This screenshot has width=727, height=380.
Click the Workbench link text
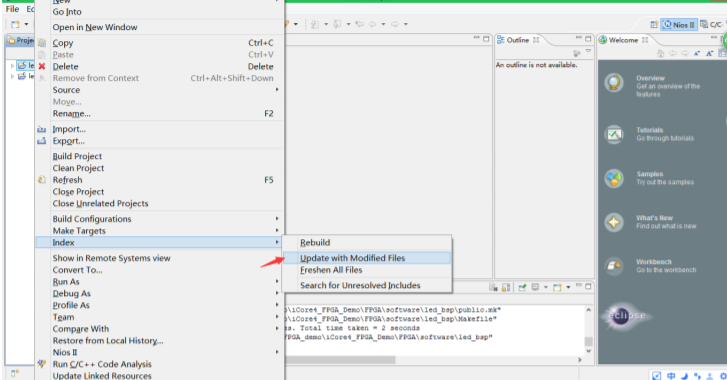pyautogui.click(x=654, y=262)
